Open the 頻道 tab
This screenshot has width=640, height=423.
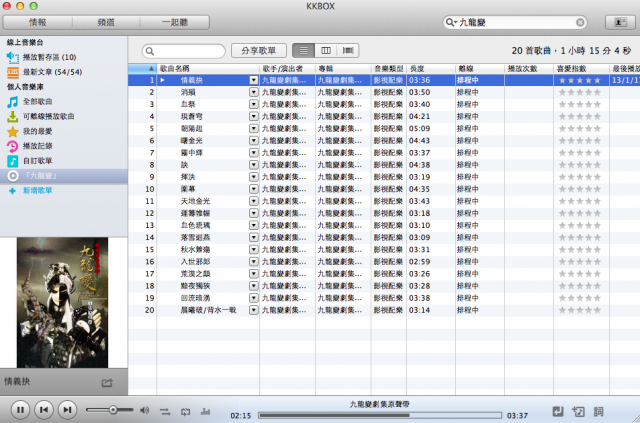tap(106, 22)
